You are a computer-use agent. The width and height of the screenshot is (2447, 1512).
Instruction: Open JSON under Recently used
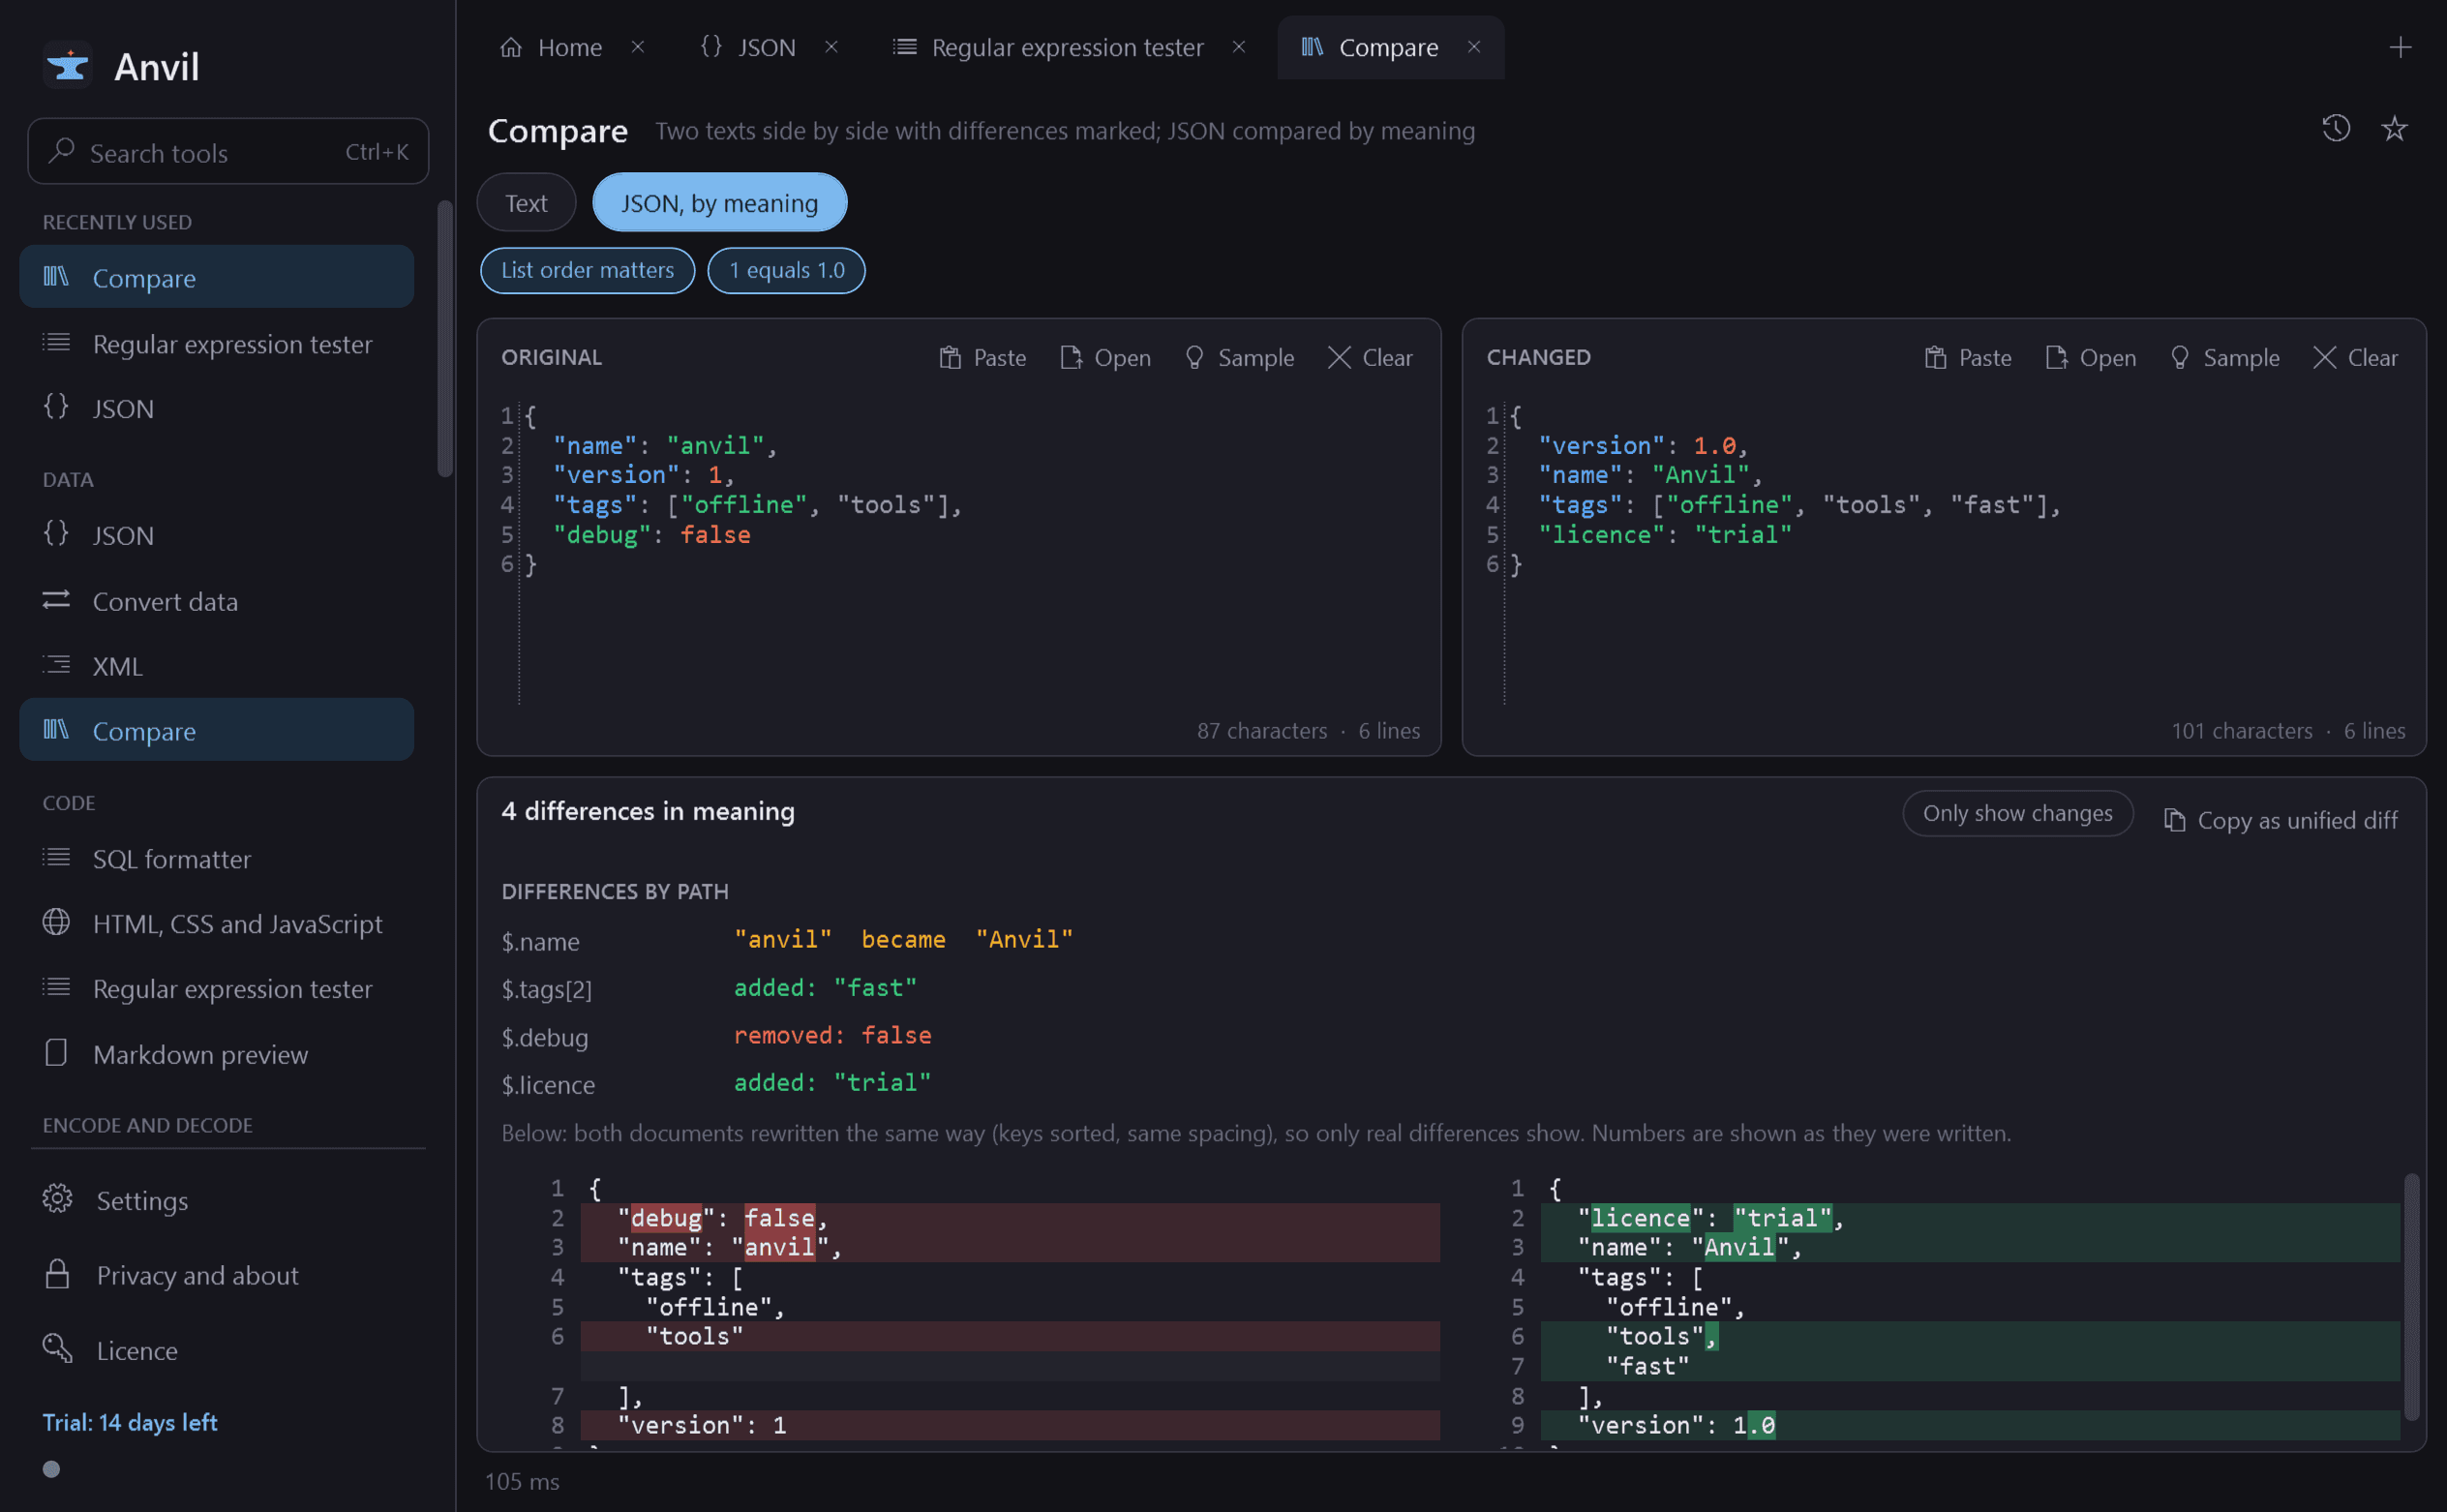pos(216,408)
